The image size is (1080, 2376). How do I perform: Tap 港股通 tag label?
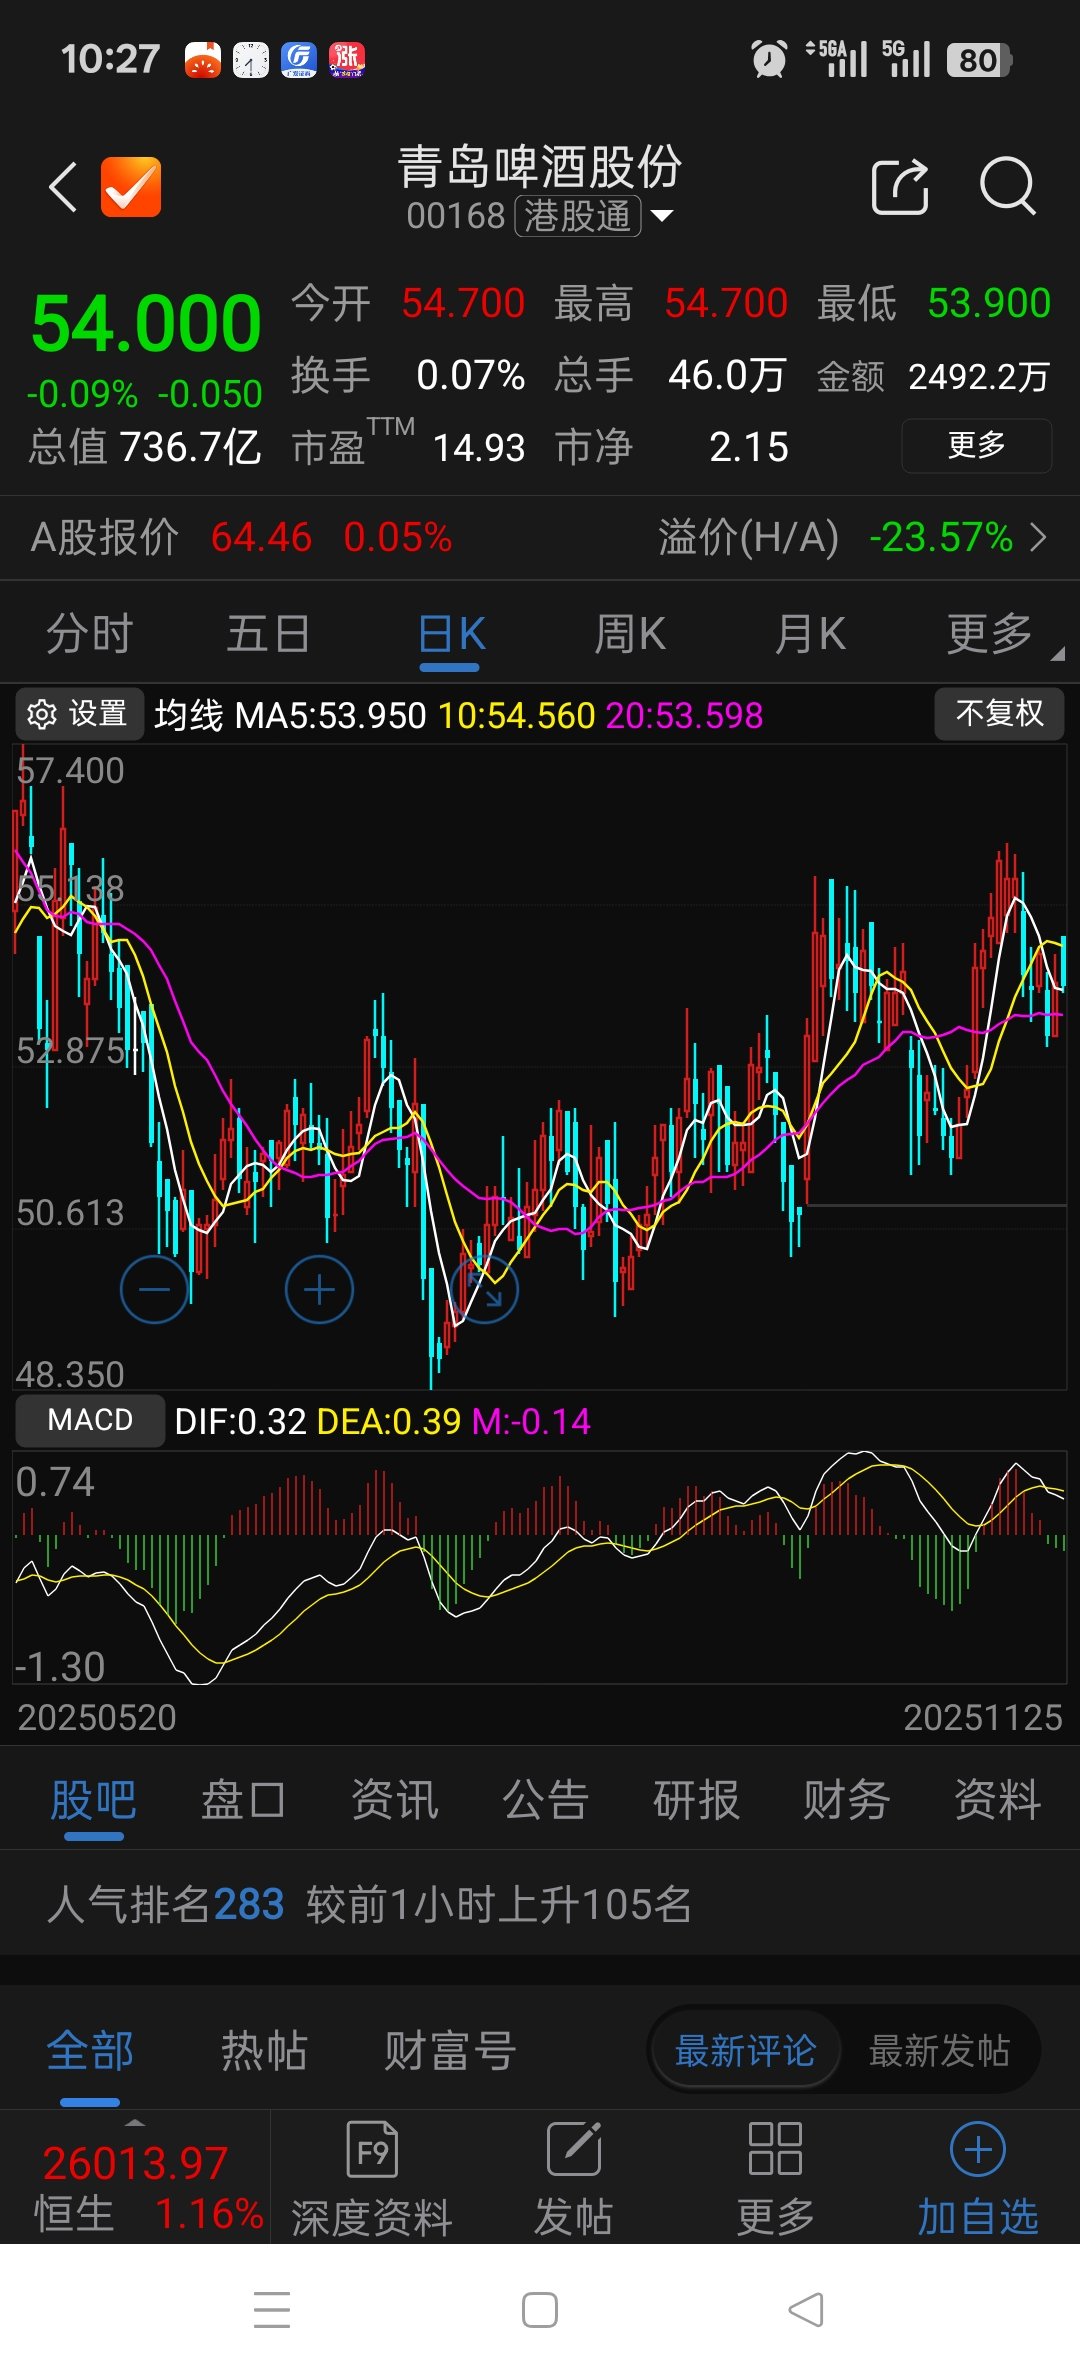pyautogui.click(x=578, y=216)
